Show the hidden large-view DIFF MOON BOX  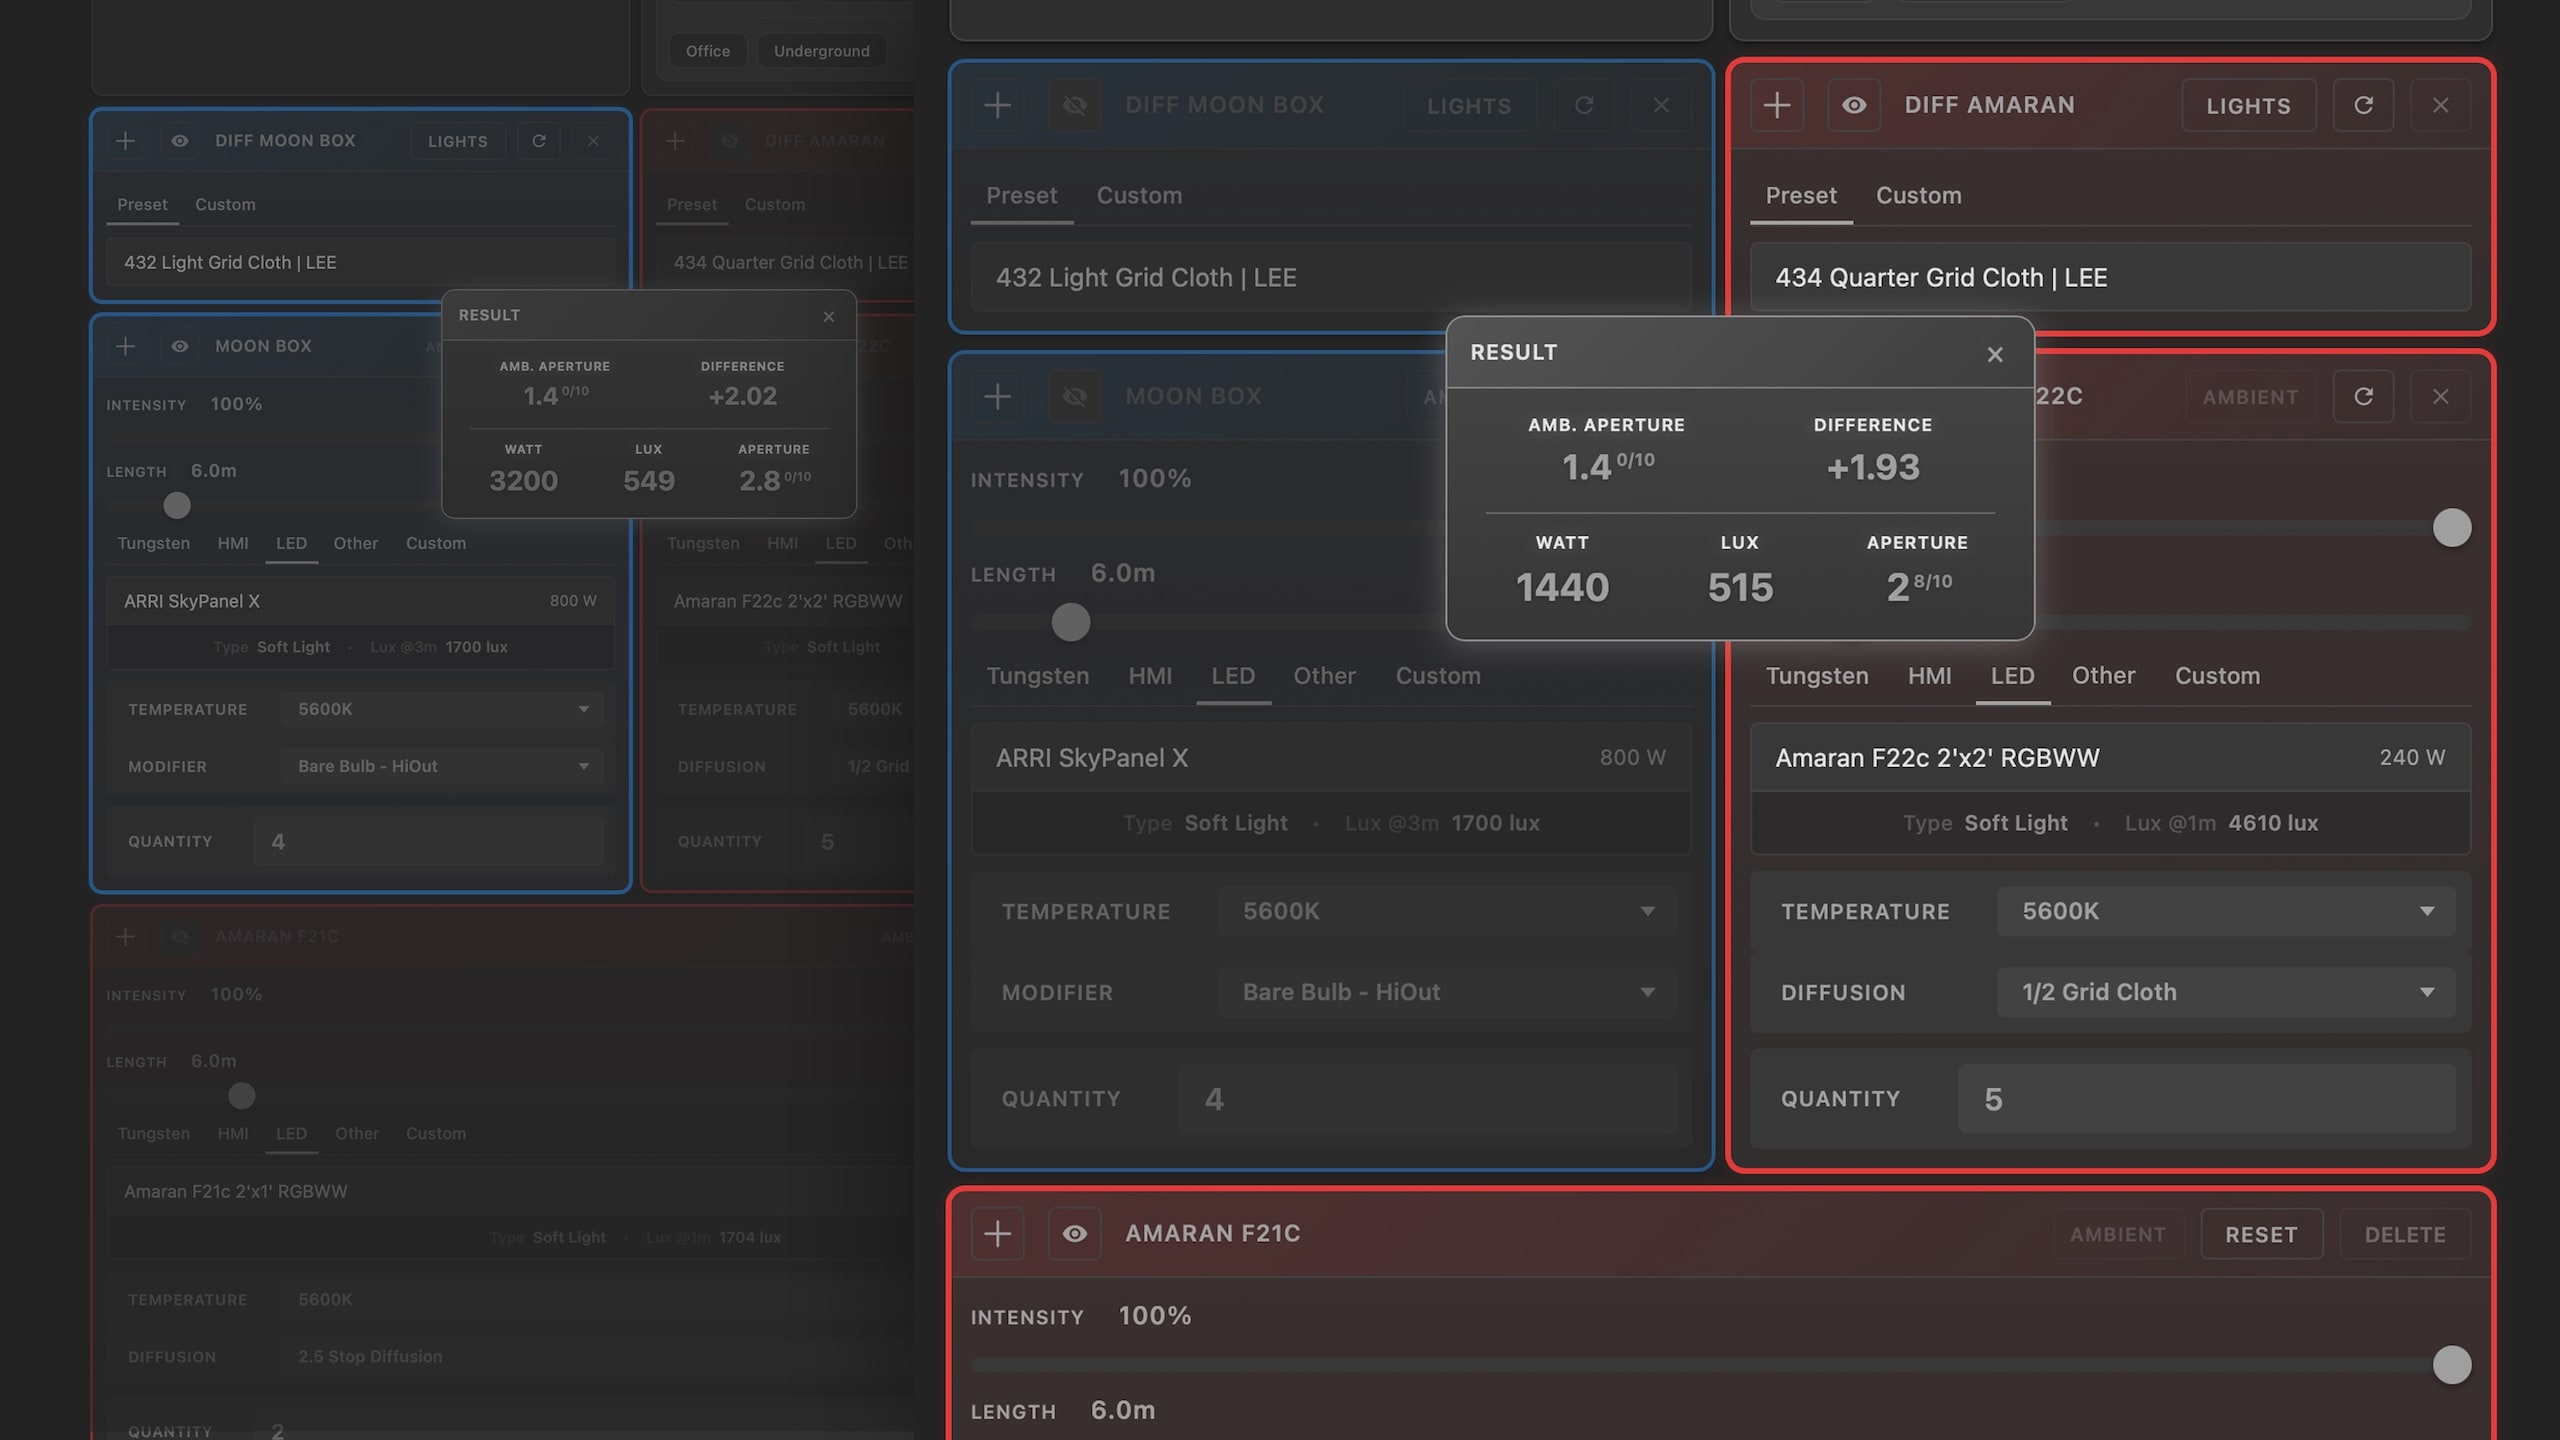(1075, 105)
